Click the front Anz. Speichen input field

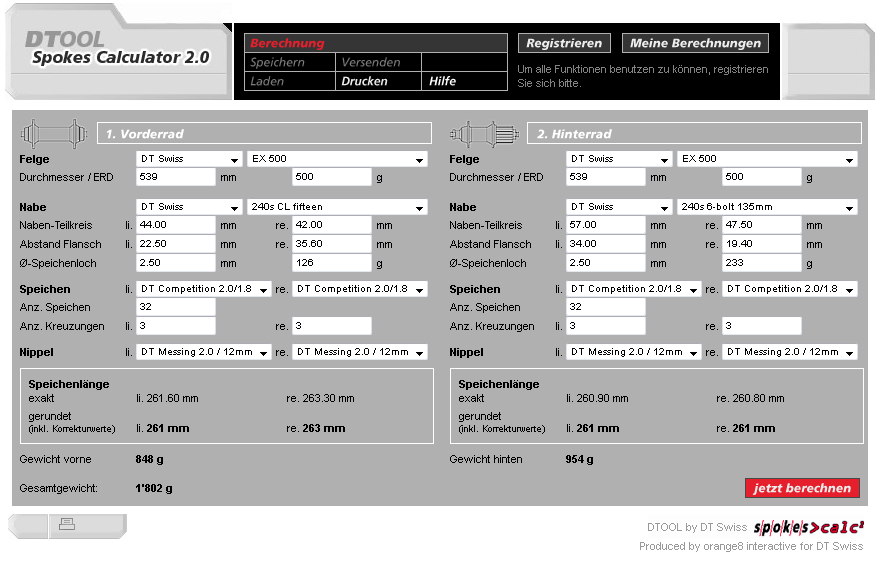coord(175,307)
